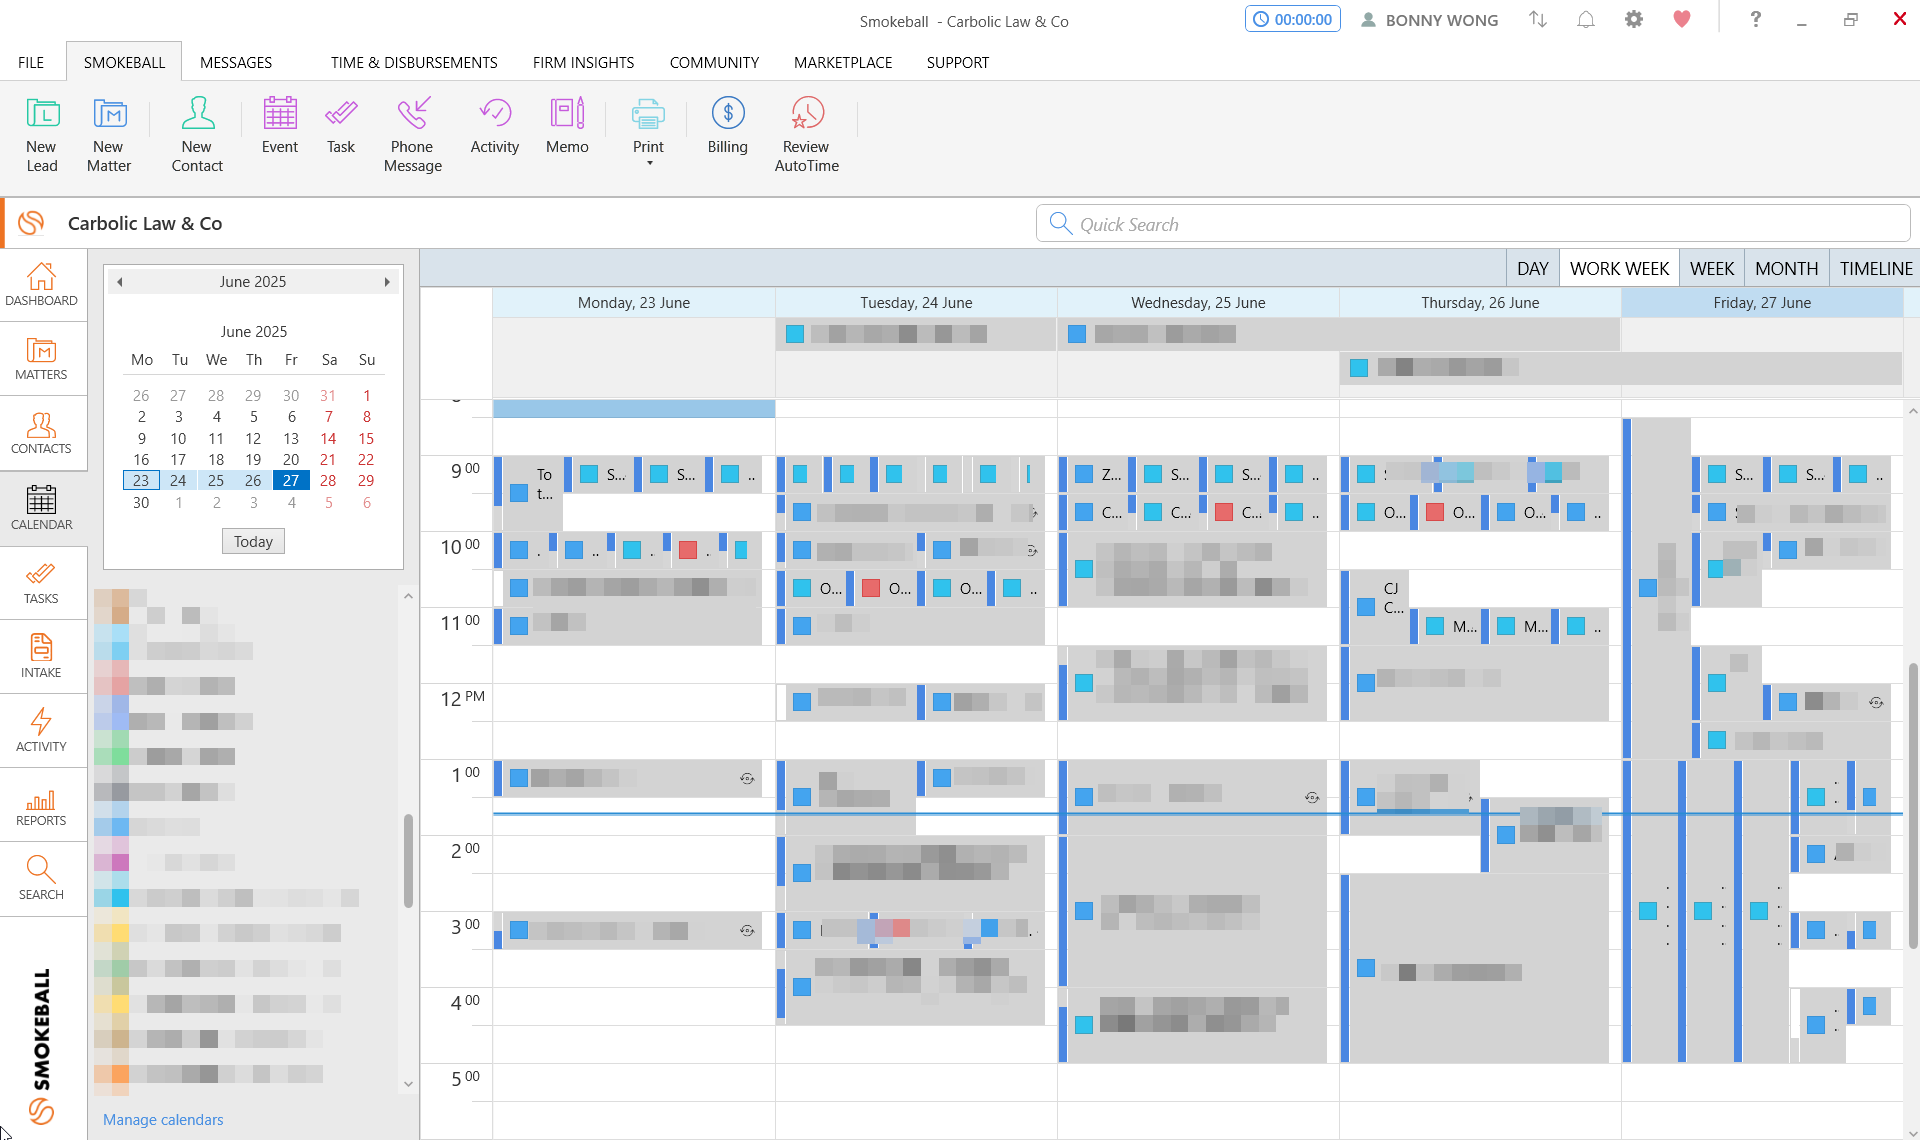Click the sync arrows icon

click(x=1538, y=20)
